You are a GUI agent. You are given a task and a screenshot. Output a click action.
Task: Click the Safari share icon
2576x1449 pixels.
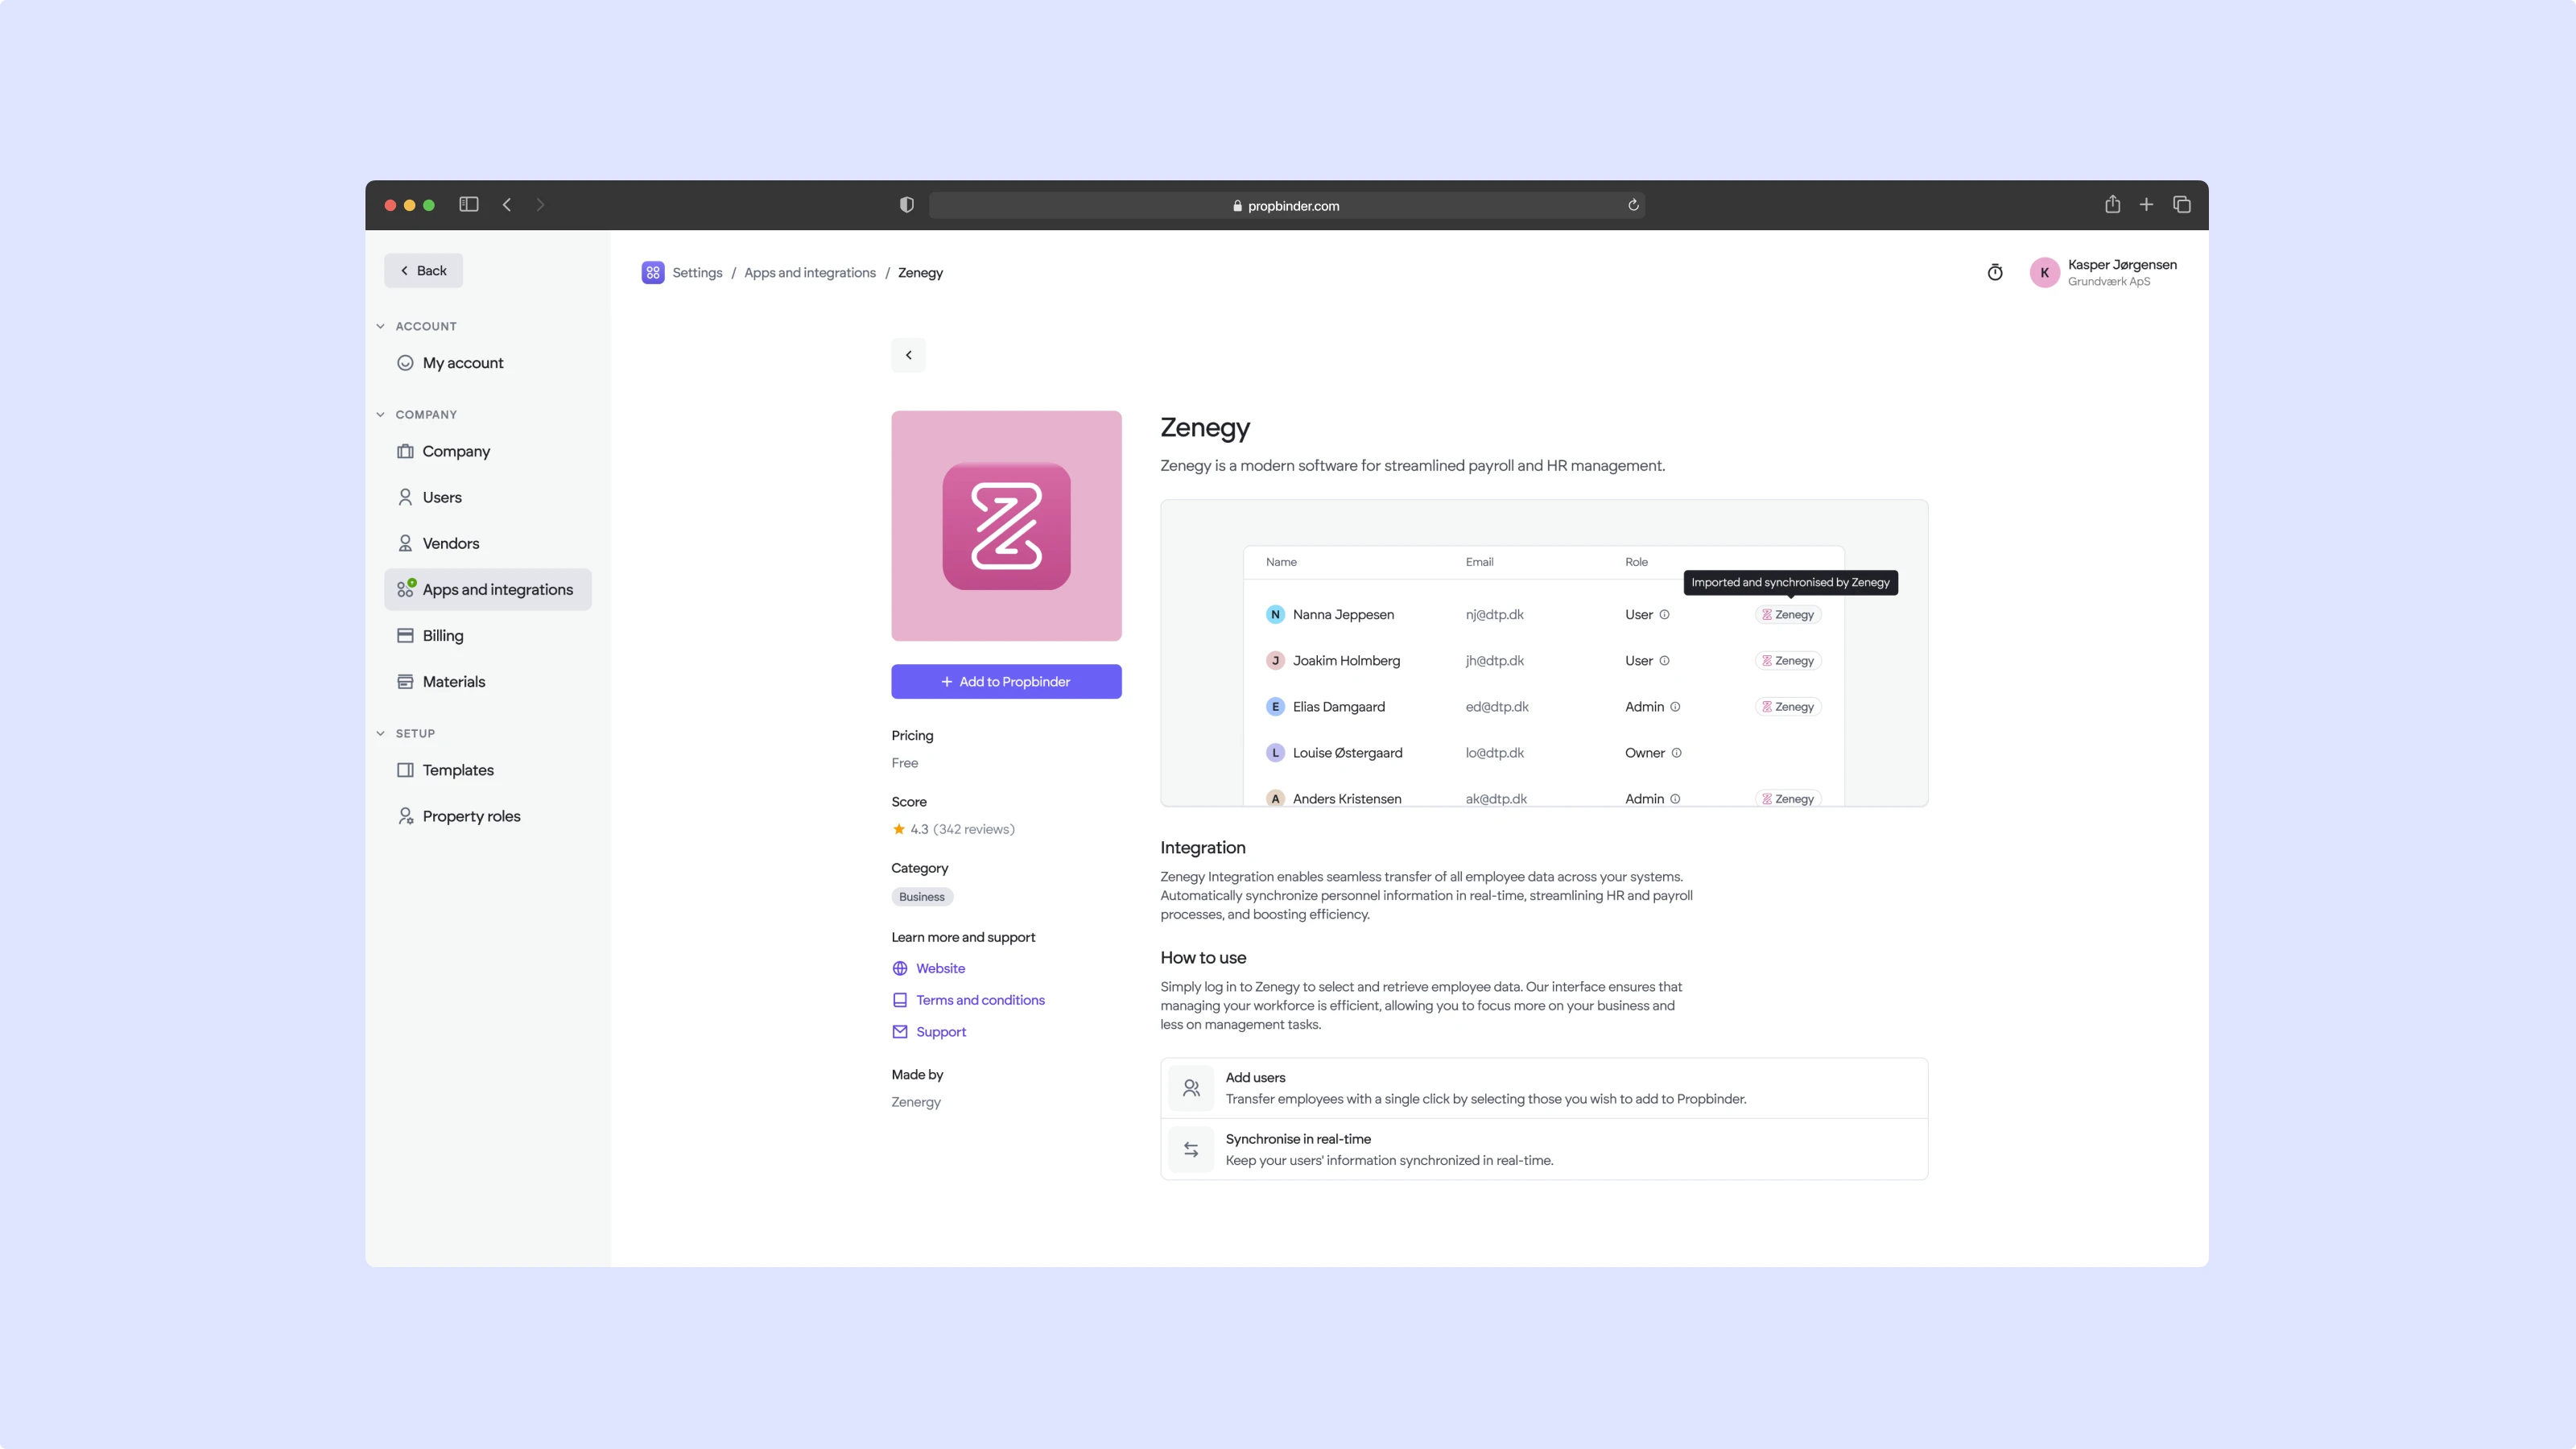[x=2112, y=204]
